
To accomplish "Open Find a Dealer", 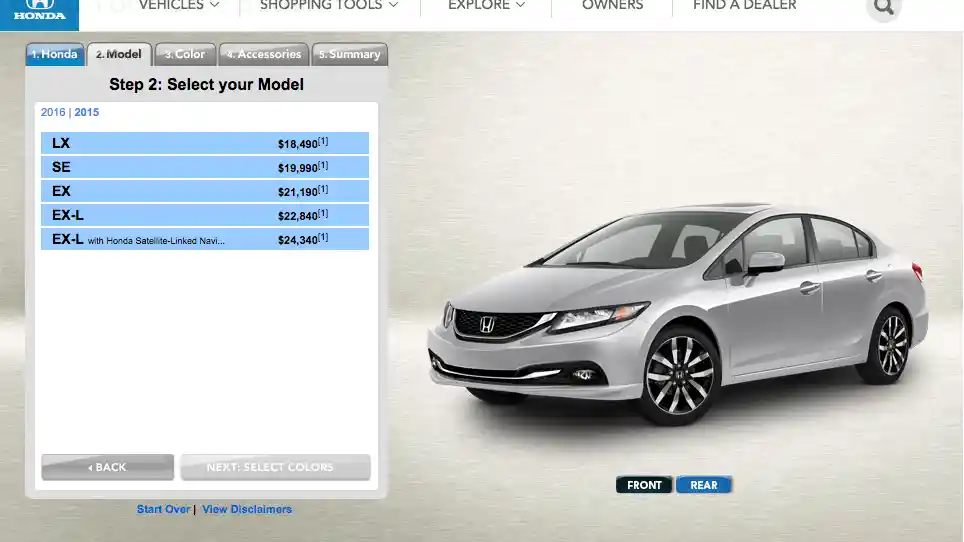I will 745,6.
